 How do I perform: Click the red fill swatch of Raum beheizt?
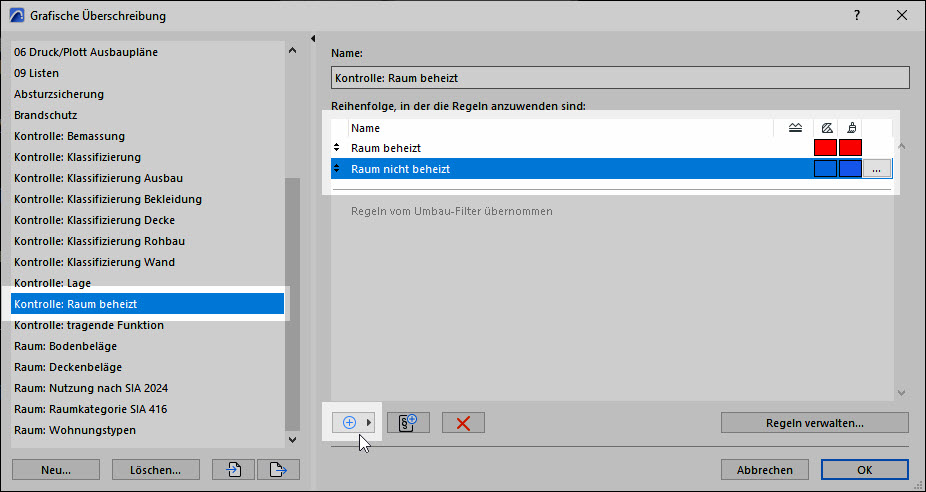825,148
